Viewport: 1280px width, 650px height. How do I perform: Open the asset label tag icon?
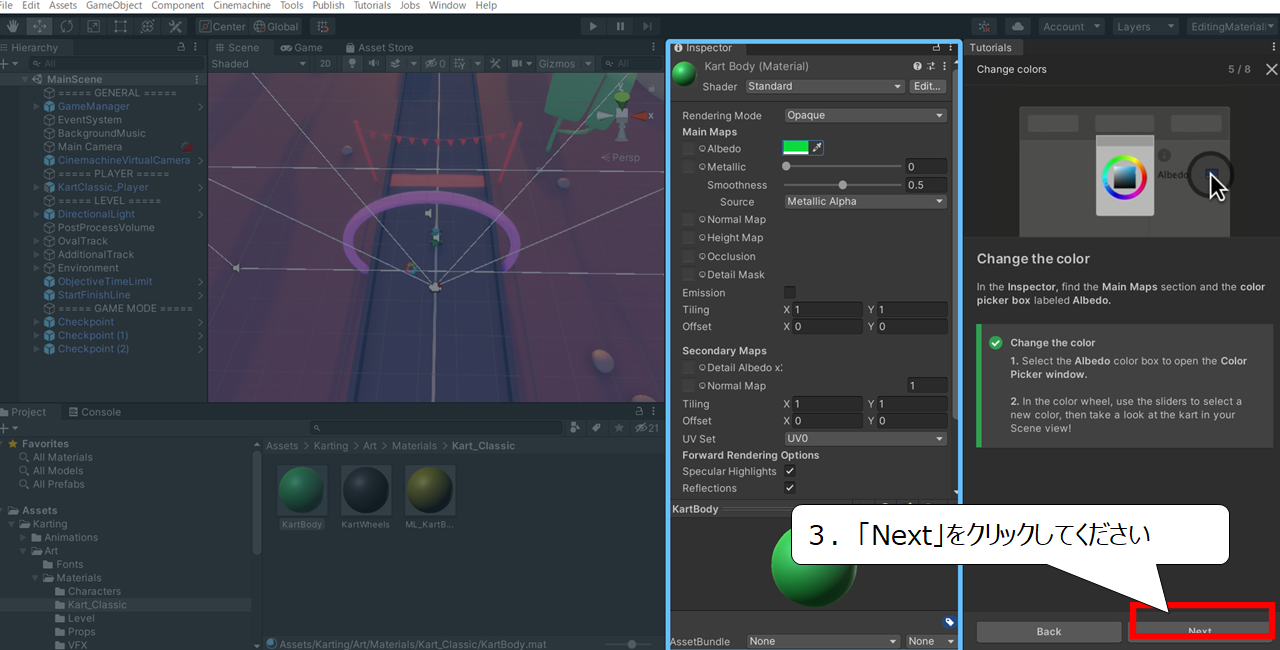coord(949,622)
